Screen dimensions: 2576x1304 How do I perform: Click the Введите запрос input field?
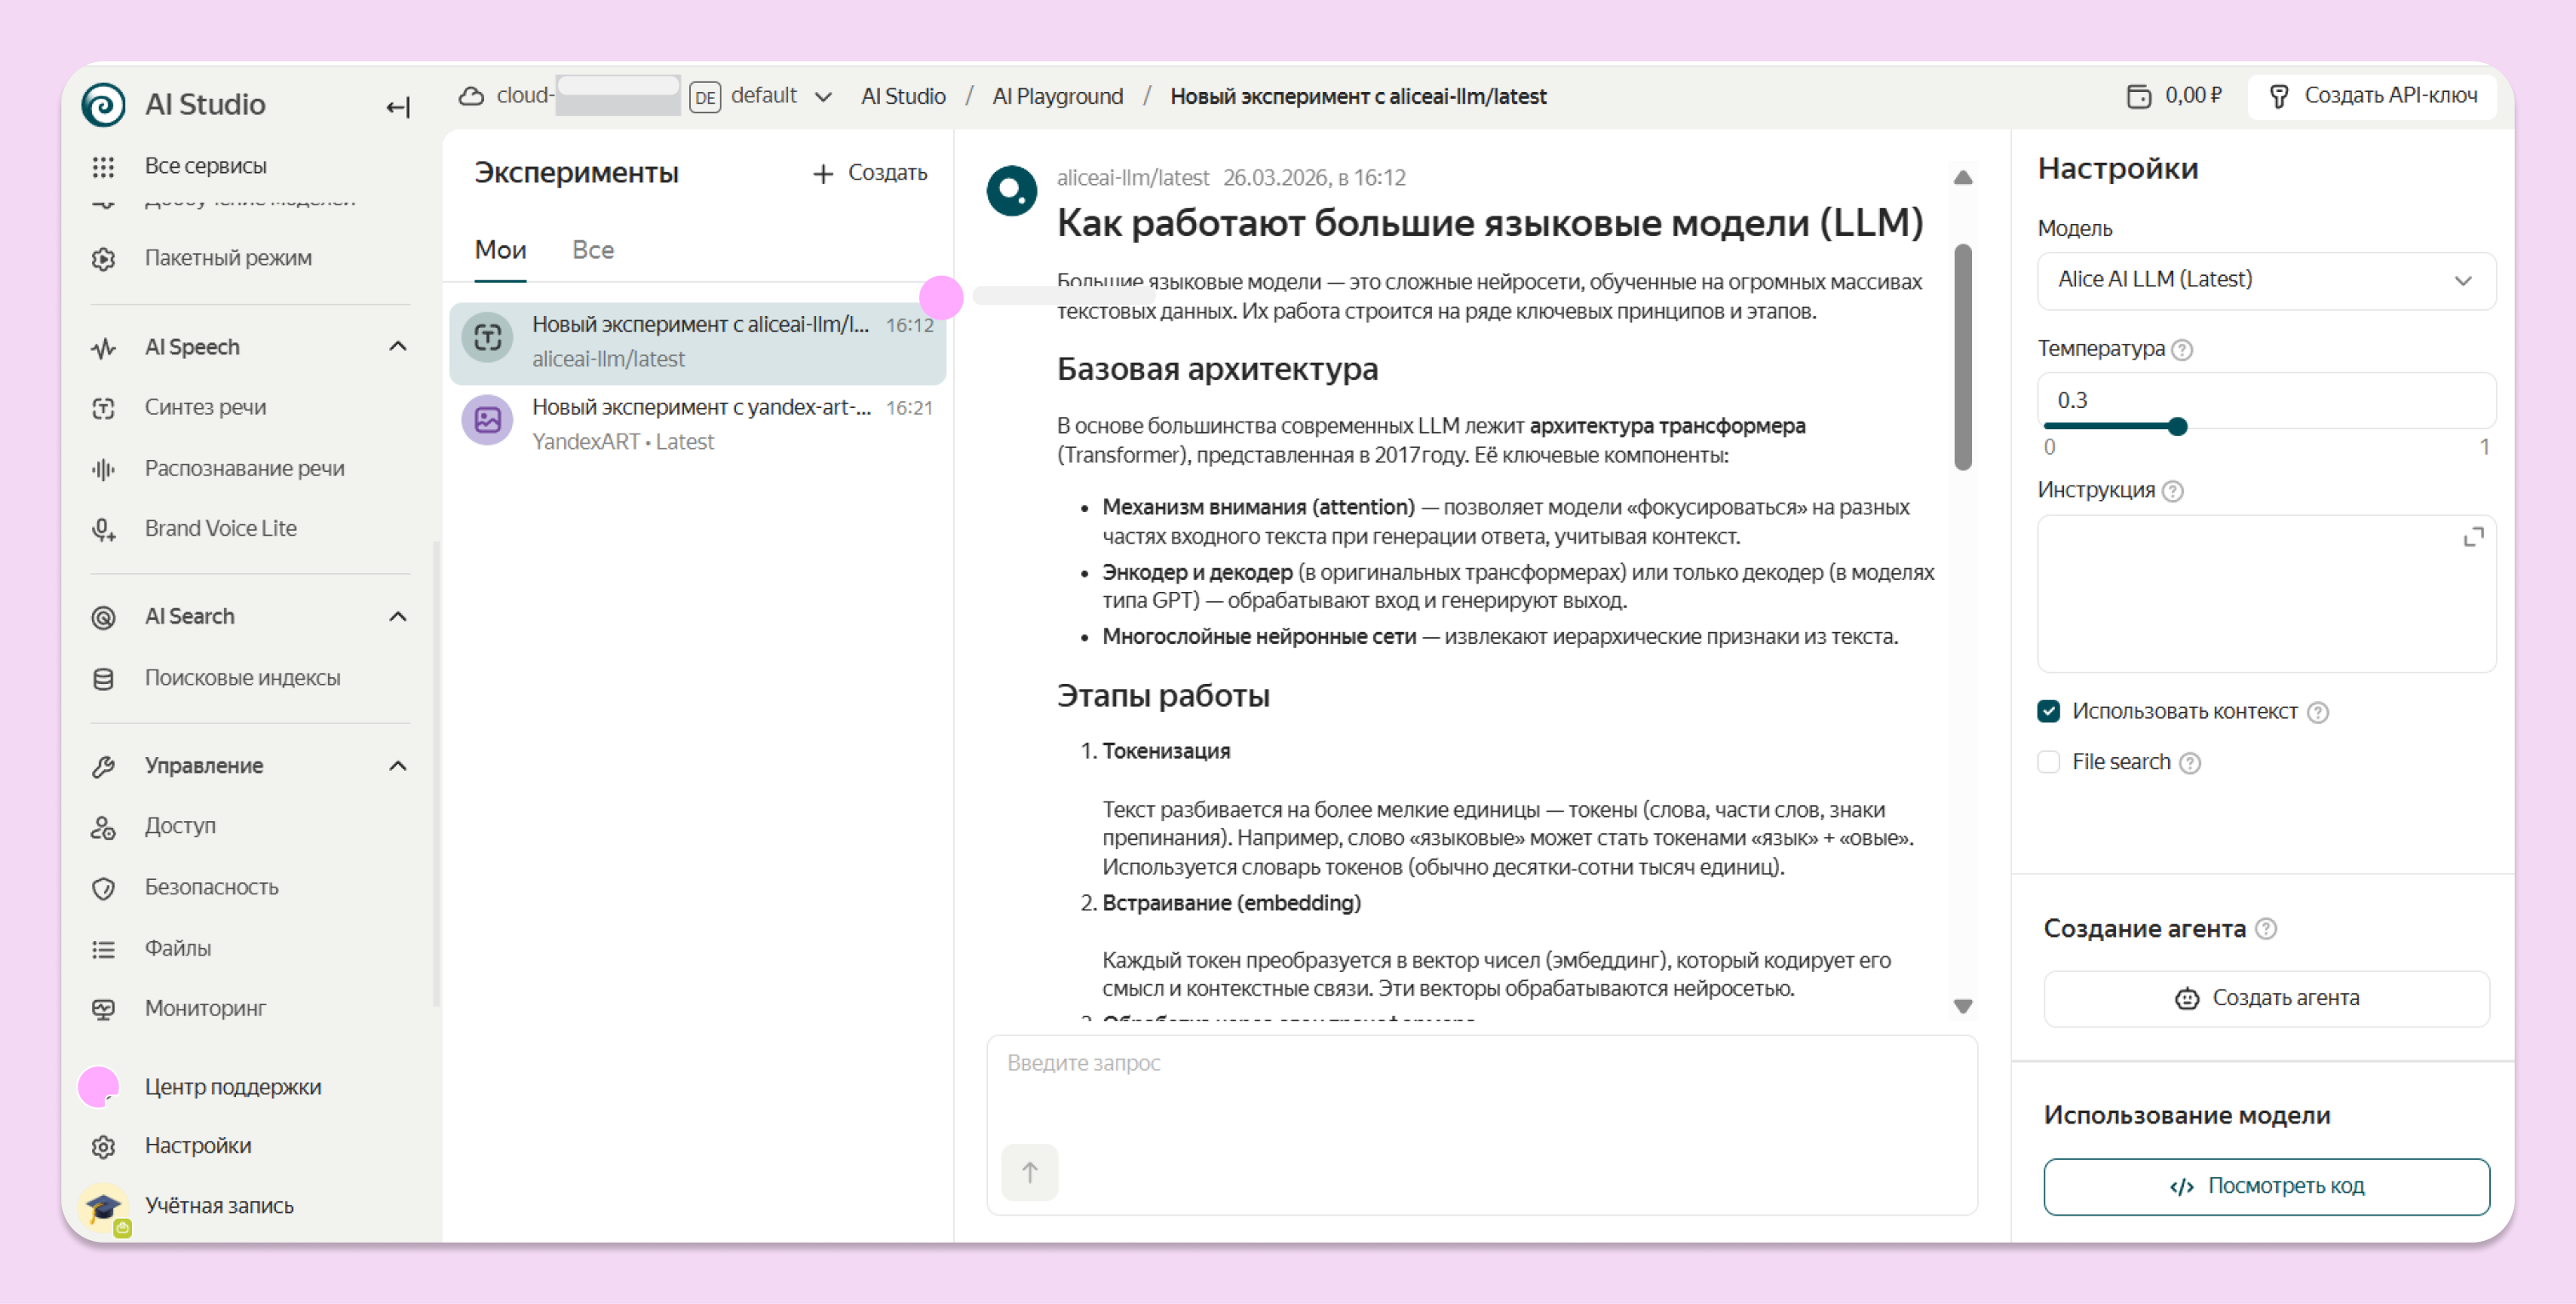click(1482, 1125)
